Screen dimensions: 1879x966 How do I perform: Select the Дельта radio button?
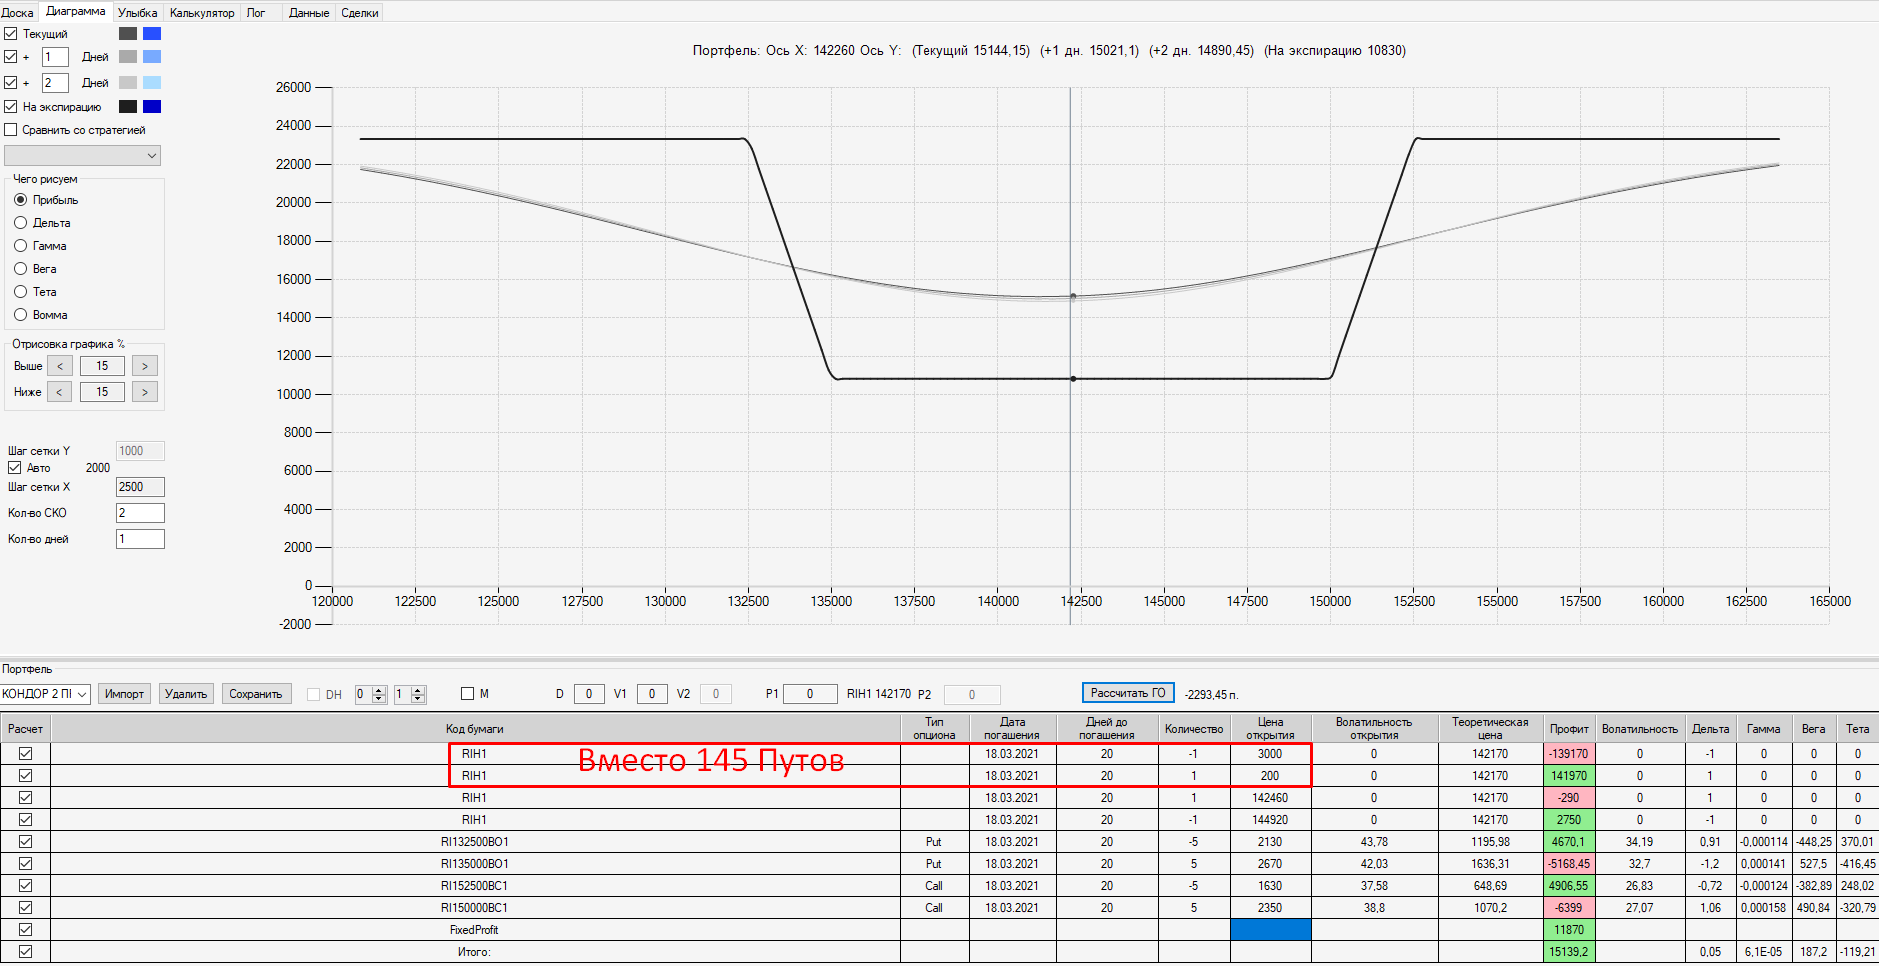(x=20, y=223)
